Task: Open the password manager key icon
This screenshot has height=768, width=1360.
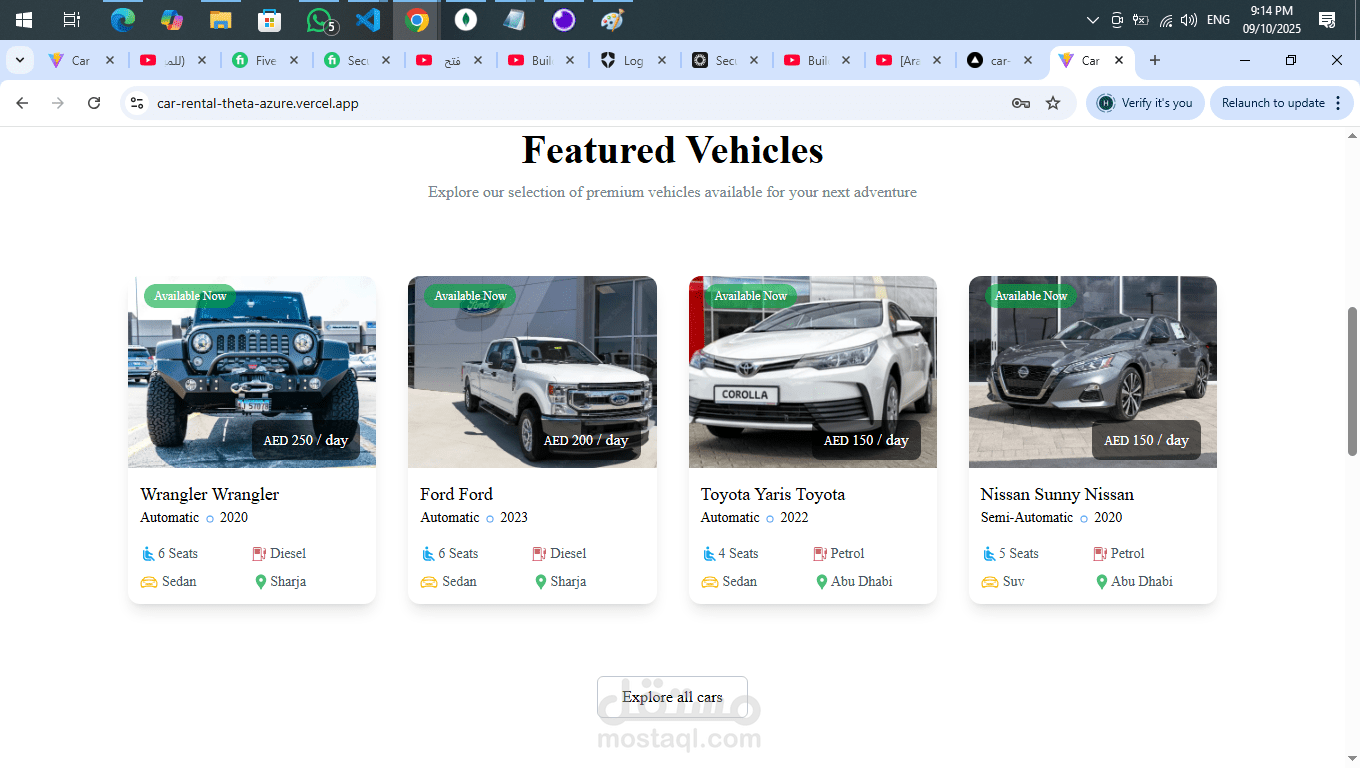Action: (x=1020, y=103)
